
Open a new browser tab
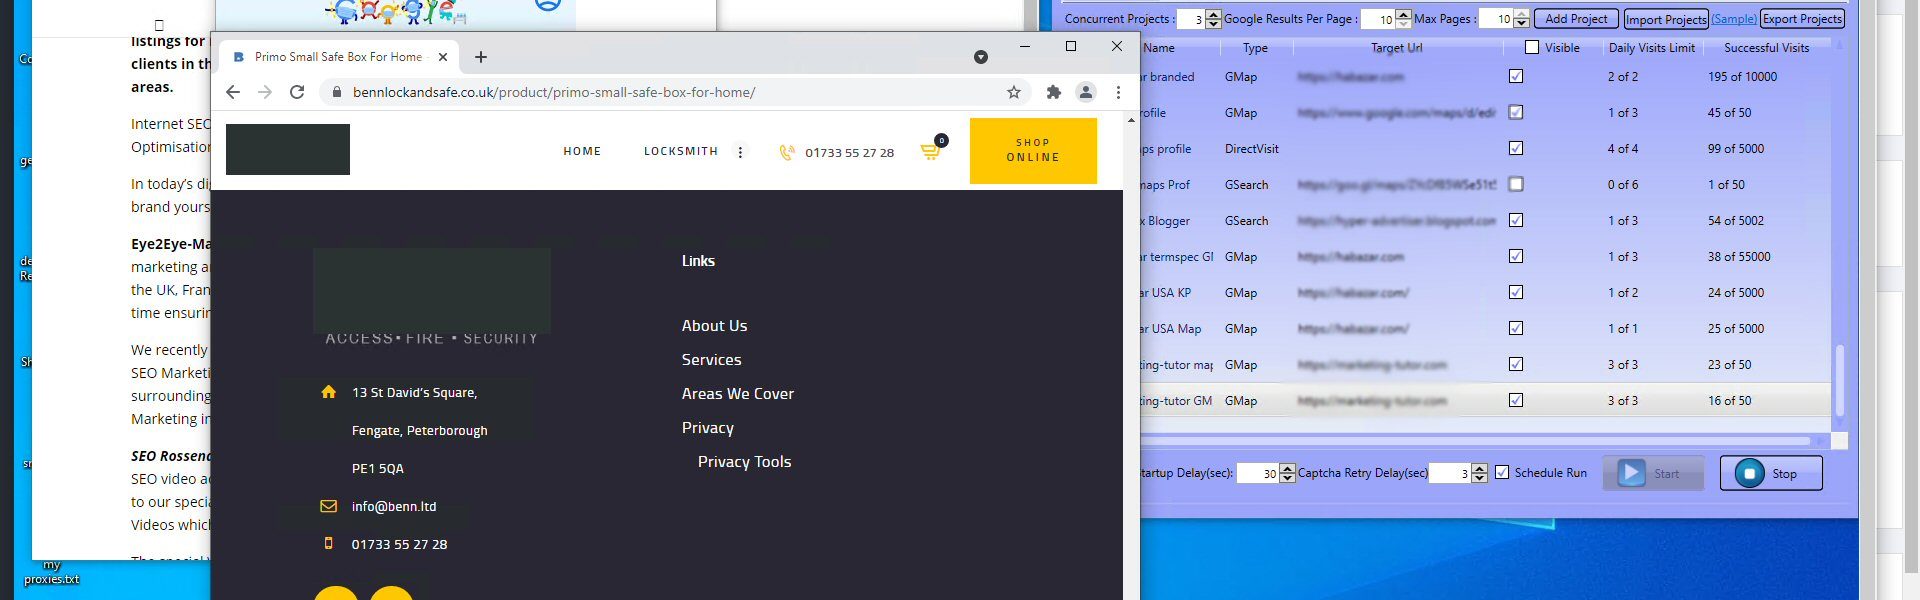click(x=481, y=57)
